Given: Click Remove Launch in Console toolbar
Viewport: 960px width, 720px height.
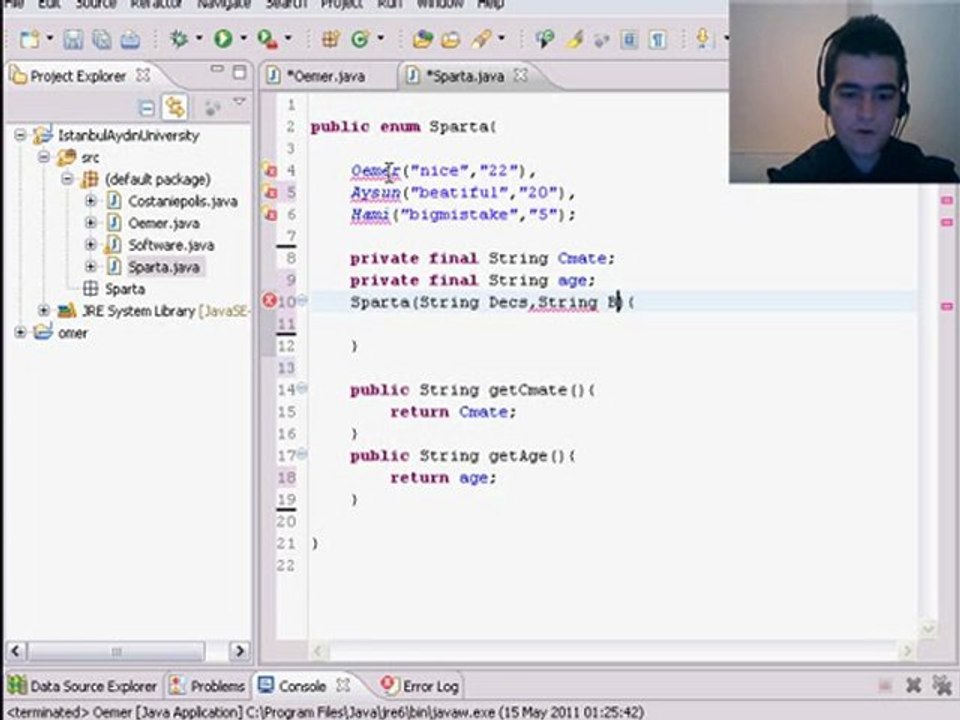Looking at the screenshot, I should (913, 685).
